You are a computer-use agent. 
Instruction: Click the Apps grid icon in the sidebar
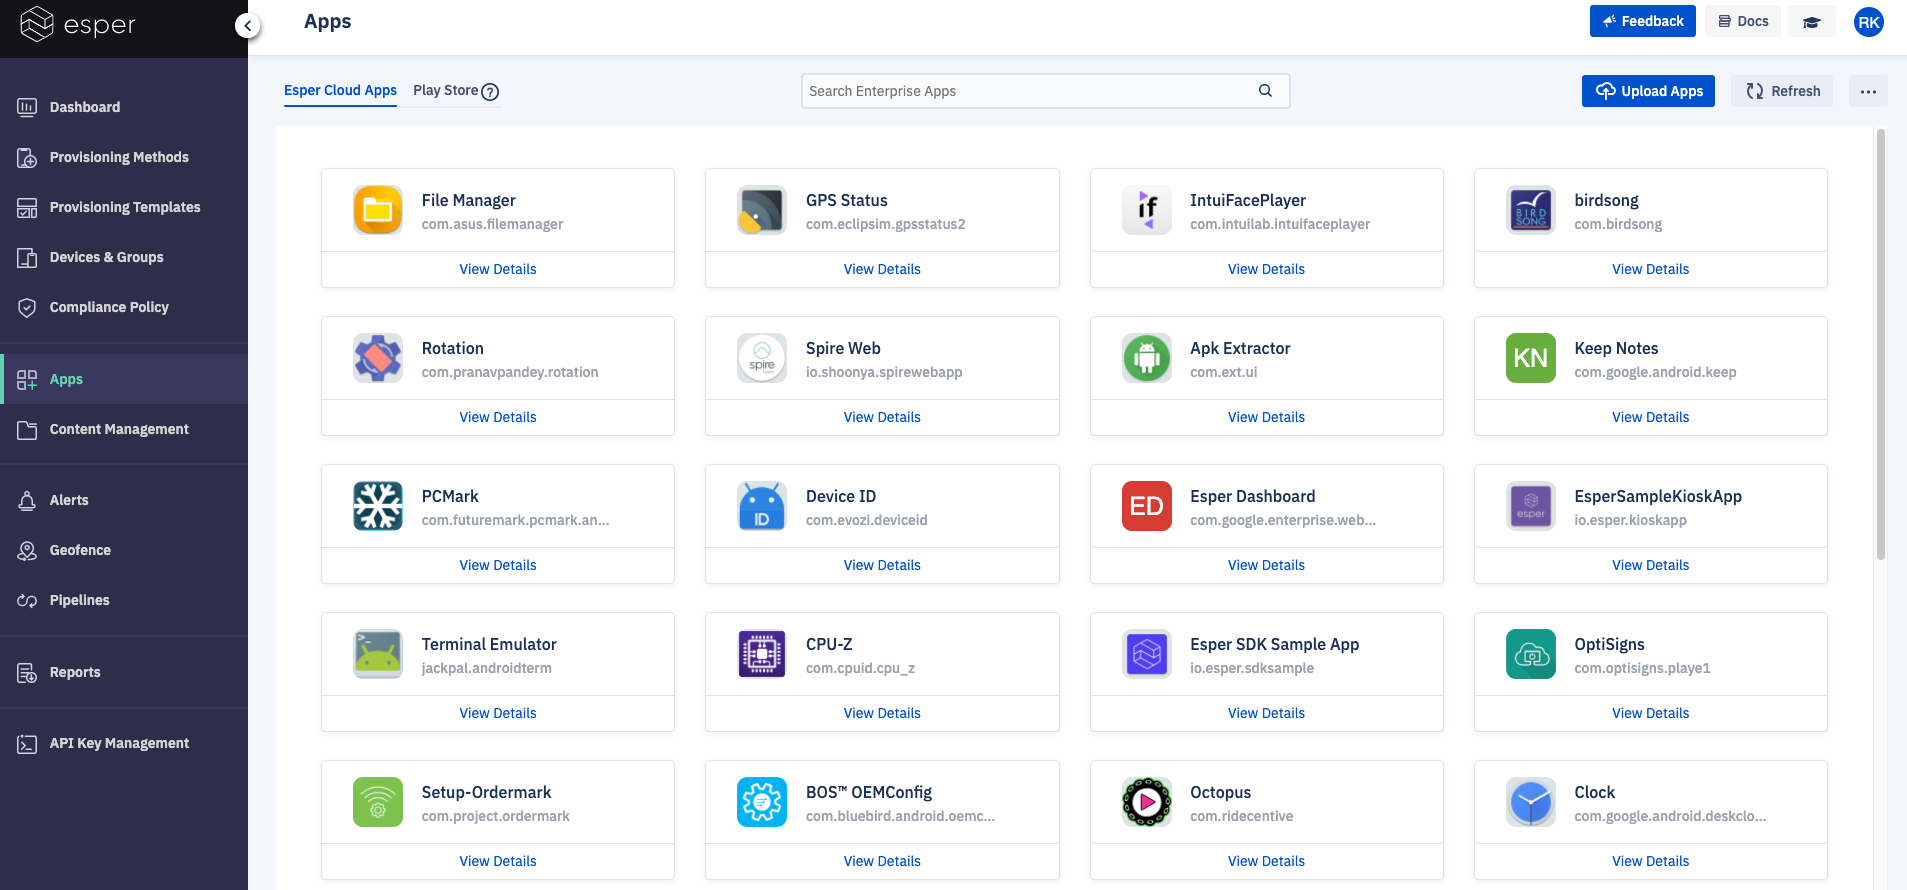point(27,379)
